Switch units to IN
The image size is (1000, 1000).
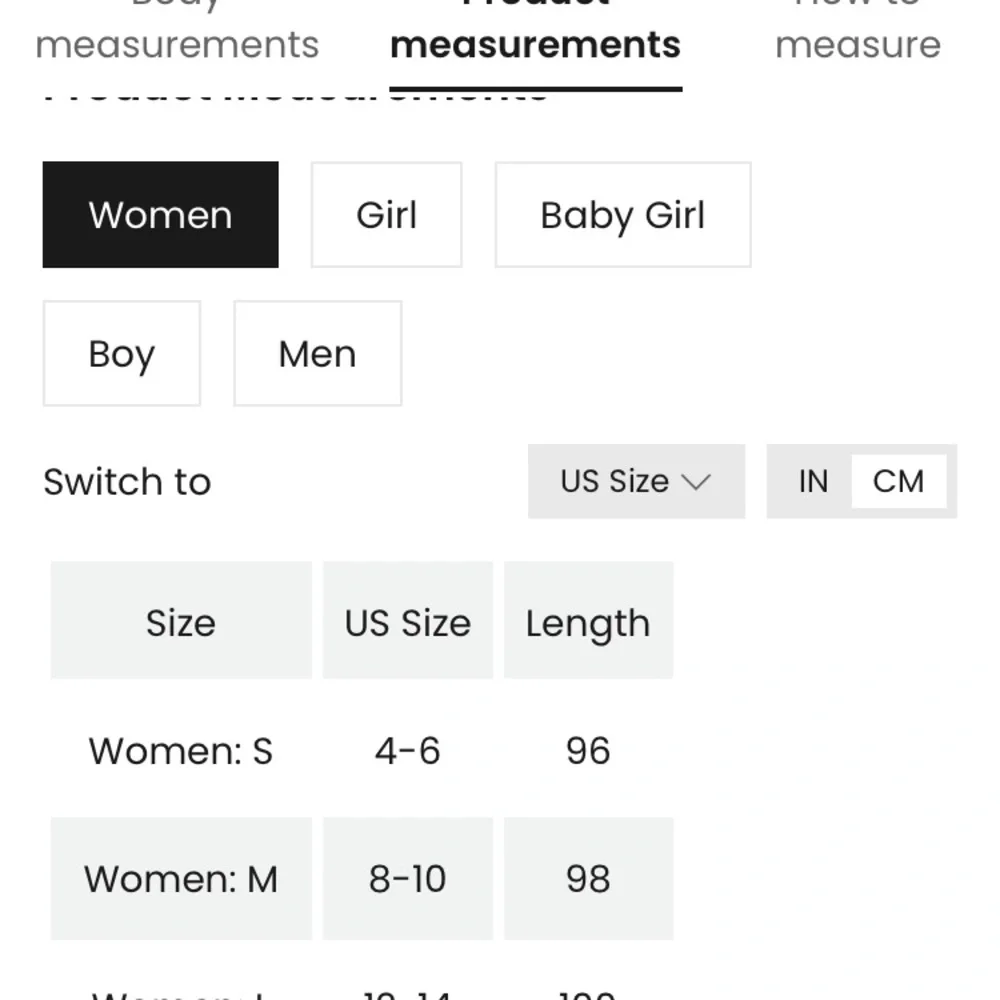click(813, 481)
